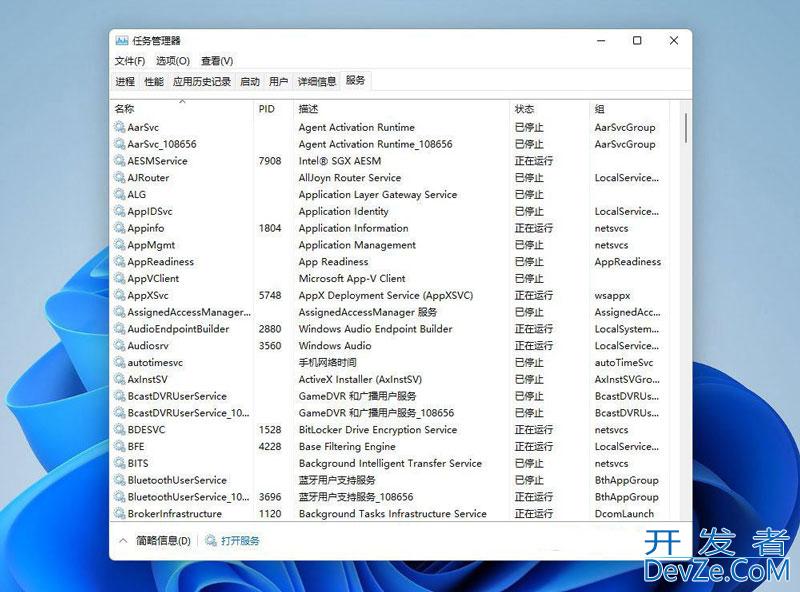Click the gear icon next to AppReadiness
The width and height of the screenshot is (800, 592).
coord(119,262)
